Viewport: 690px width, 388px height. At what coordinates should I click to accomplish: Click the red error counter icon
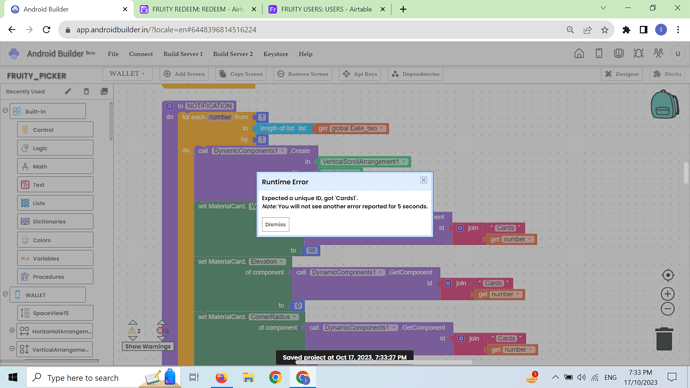(x=161, y=330)
